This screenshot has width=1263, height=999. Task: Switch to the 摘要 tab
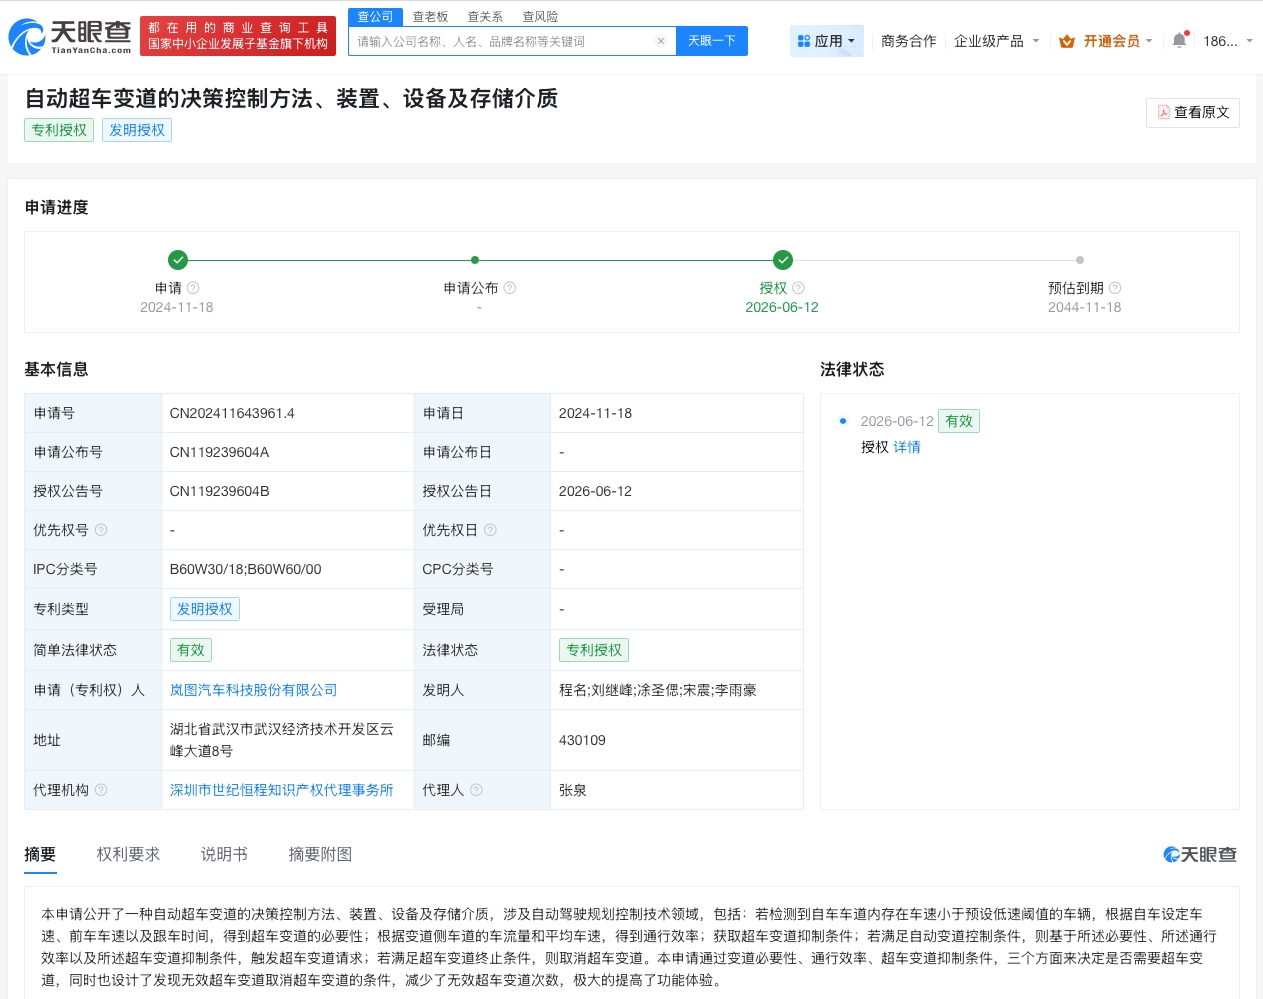click(40, 854)
